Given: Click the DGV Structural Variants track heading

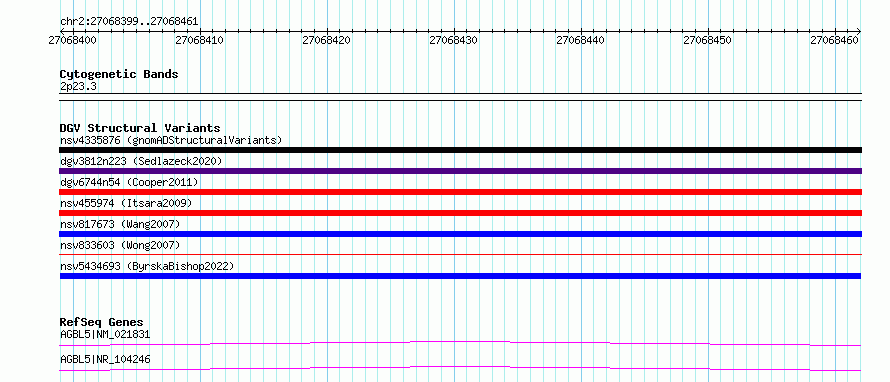Looking at the screenshot, I should (x=140, y=128).
